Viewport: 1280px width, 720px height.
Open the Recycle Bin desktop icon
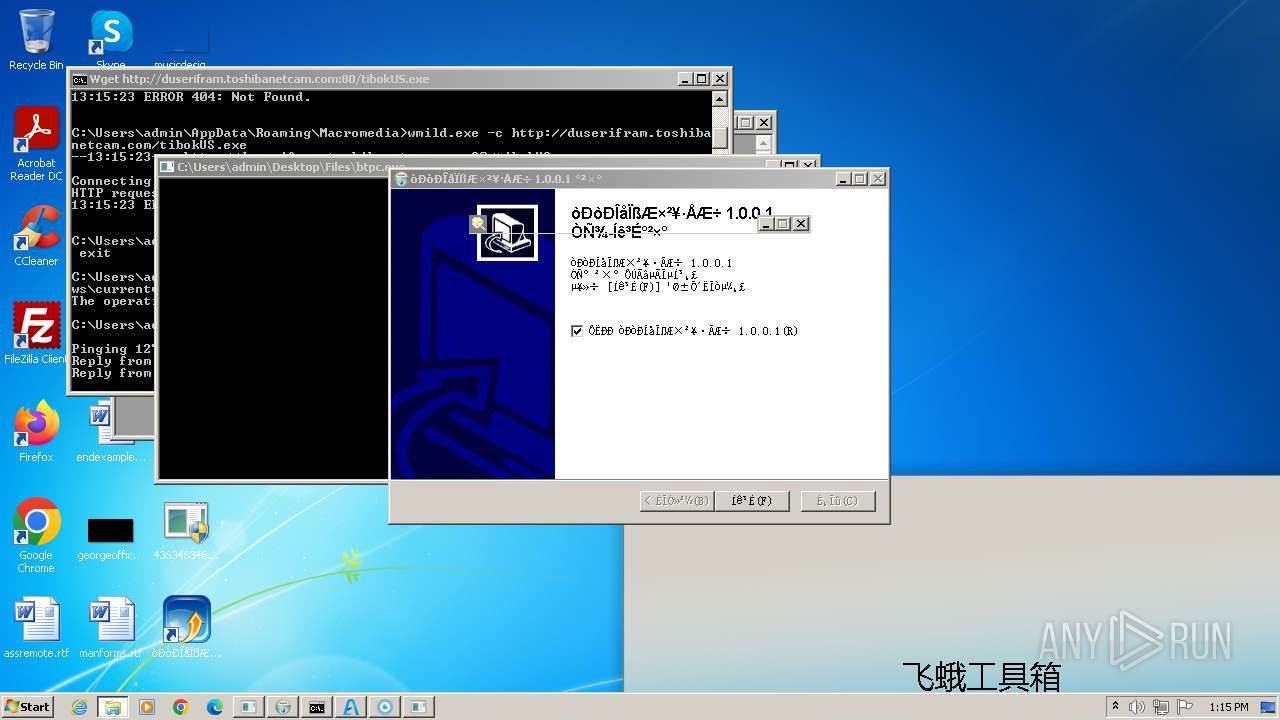[x=36, y=40]
